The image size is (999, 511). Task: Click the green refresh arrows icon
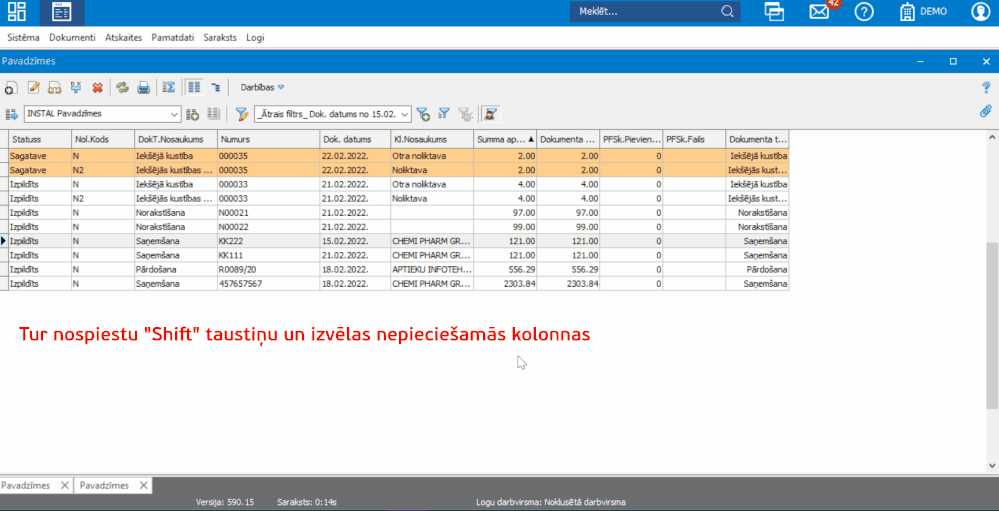[x=122, y=88]
